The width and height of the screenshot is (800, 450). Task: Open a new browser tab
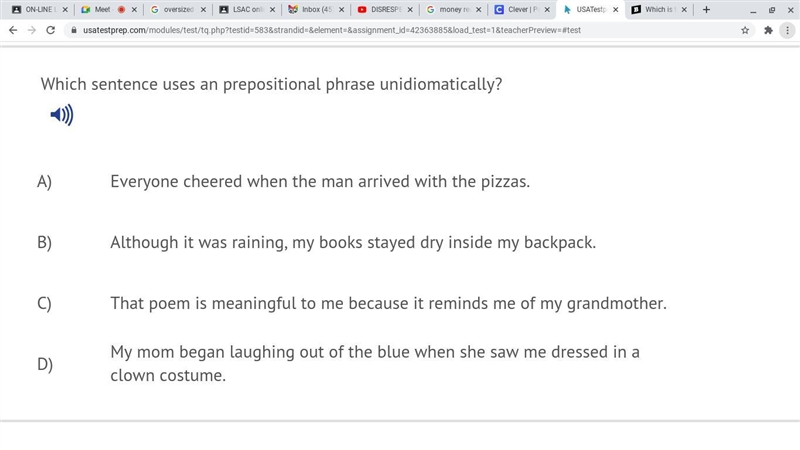pos(706,10)
